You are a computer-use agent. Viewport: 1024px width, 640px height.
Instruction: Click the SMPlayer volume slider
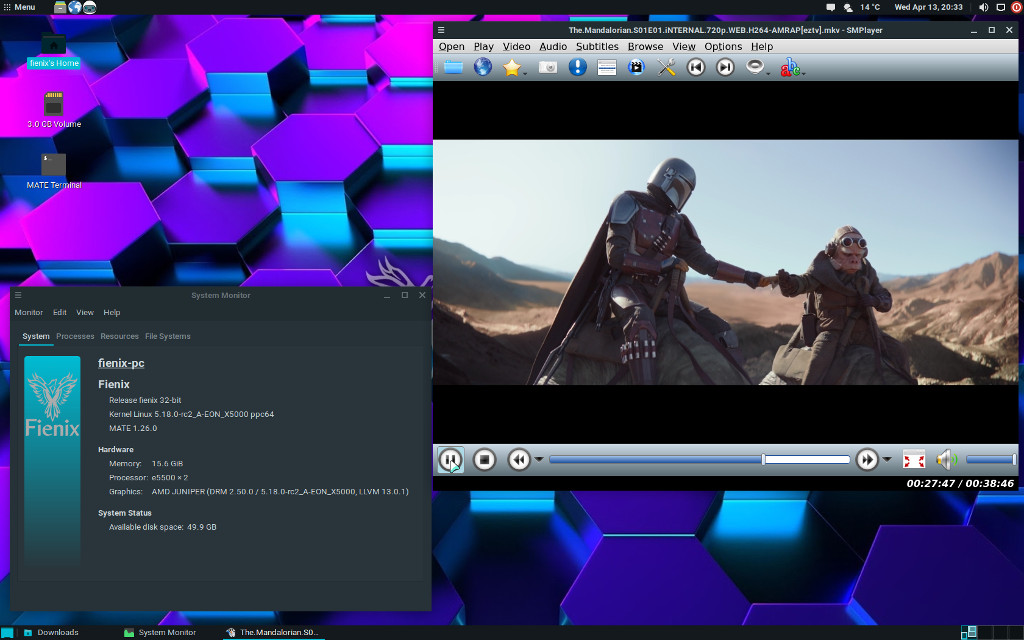point(991,460)
